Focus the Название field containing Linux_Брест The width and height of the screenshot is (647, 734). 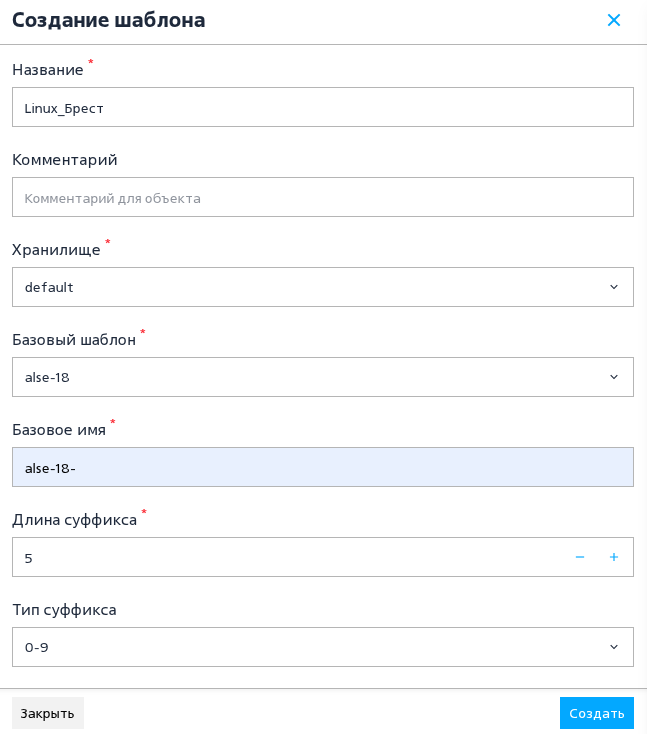[x=323, y=107]
